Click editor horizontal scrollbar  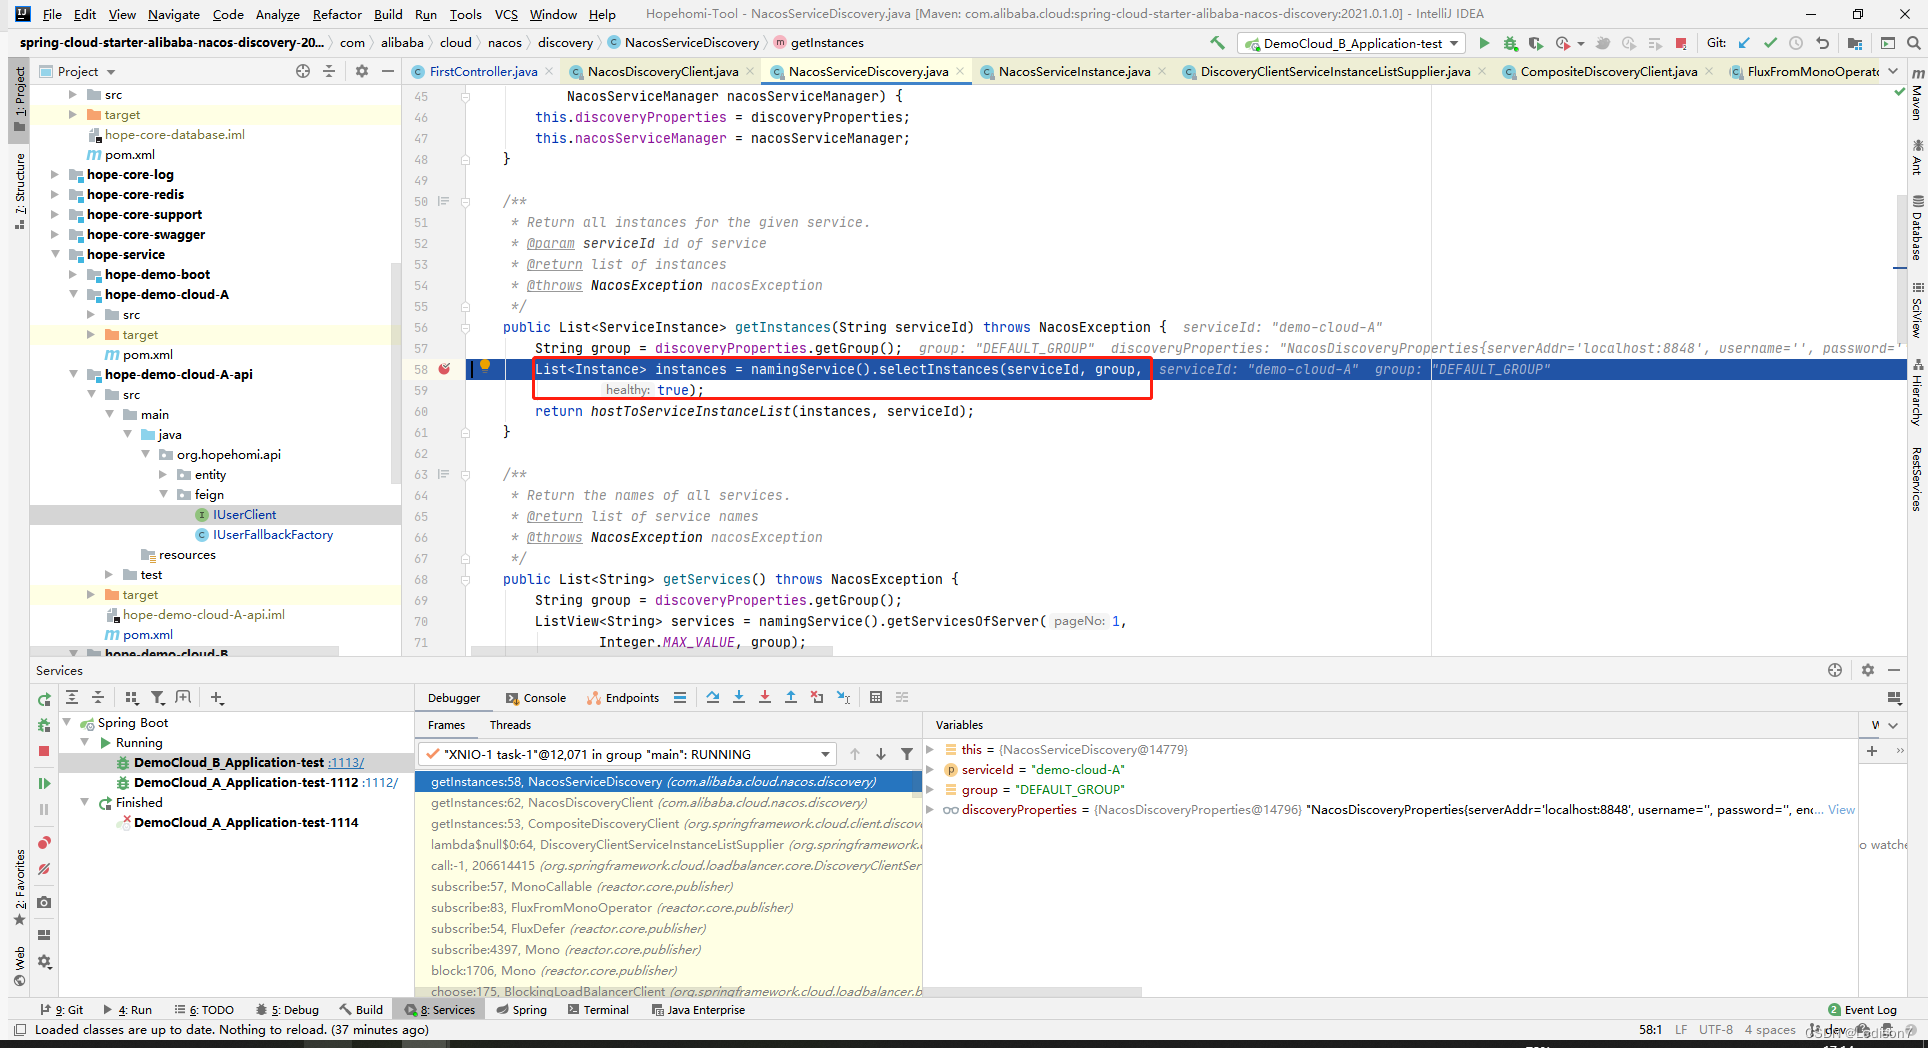coord(652,651)
